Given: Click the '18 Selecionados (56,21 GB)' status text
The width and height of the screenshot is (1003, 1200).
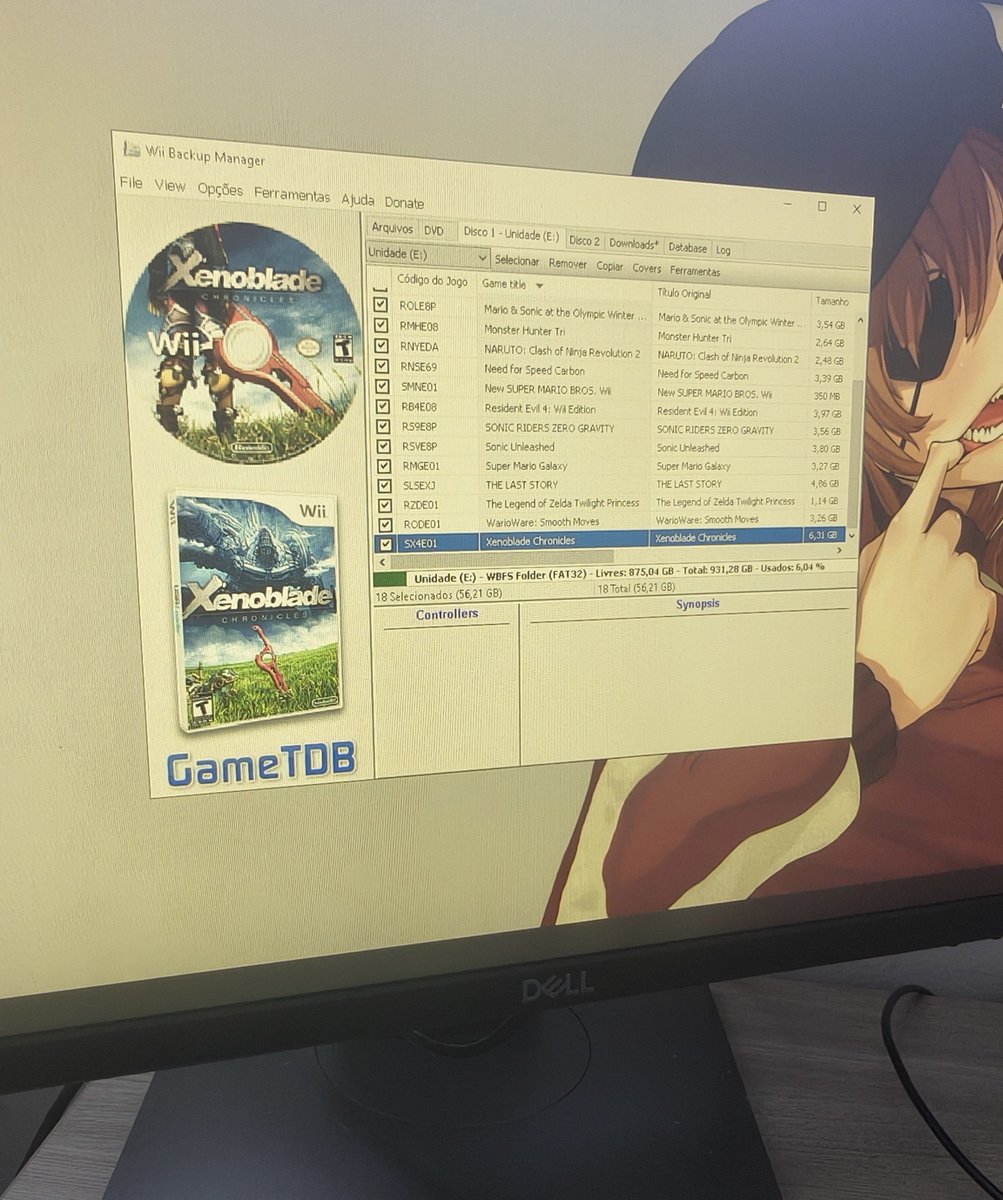Looking at the screenshot, I should (438, 594).
